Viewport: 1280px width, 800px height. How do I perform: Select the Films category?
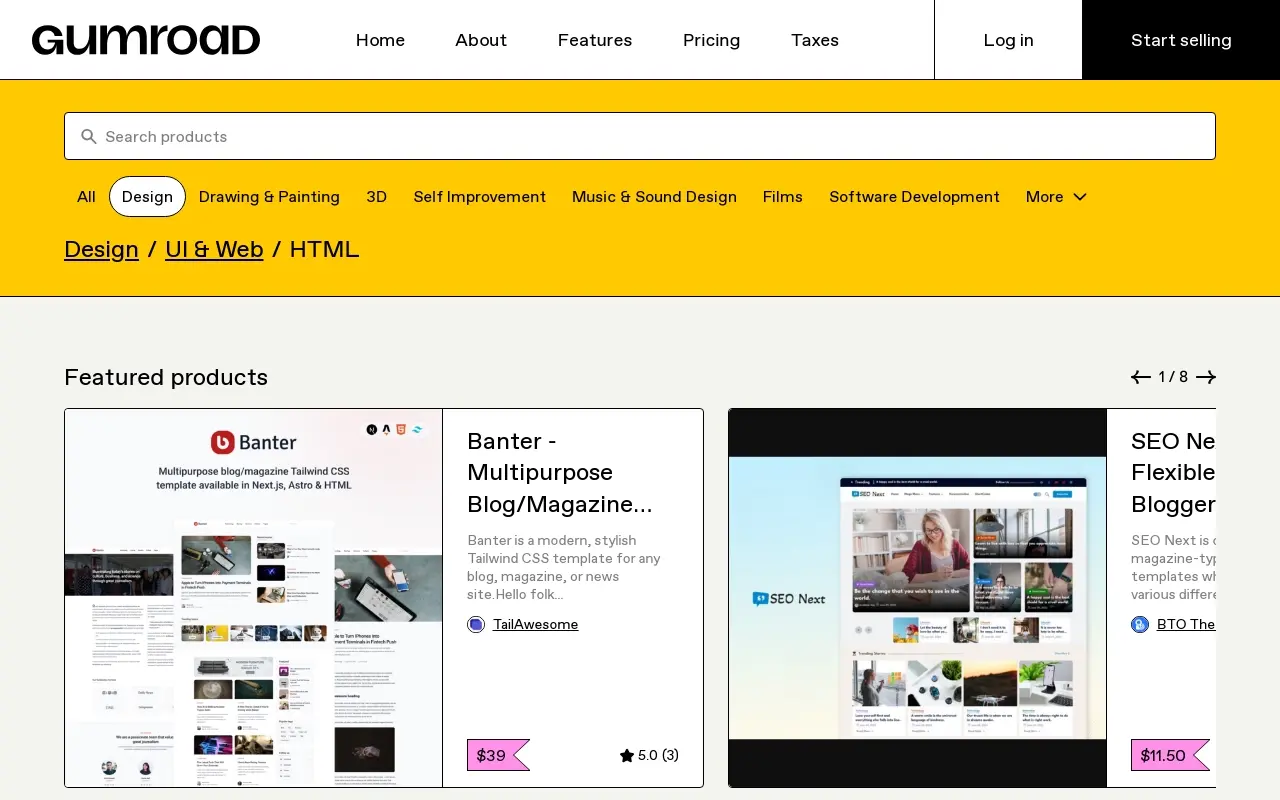pos(783,197)
